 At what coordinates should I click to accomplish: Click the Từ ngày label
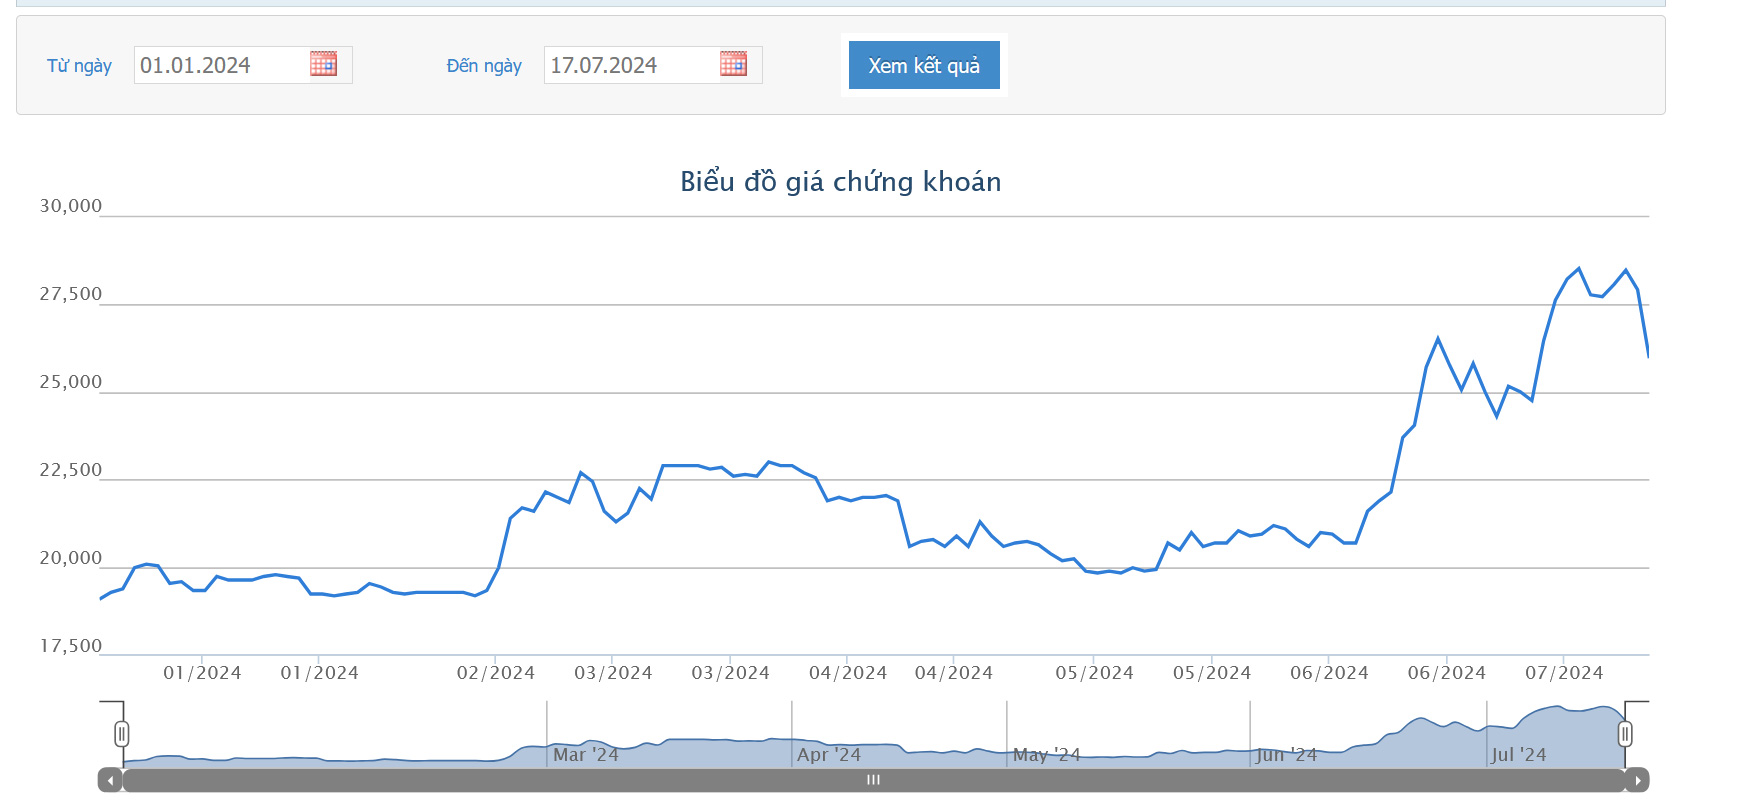pyautogui.click(x=79, y=66)
